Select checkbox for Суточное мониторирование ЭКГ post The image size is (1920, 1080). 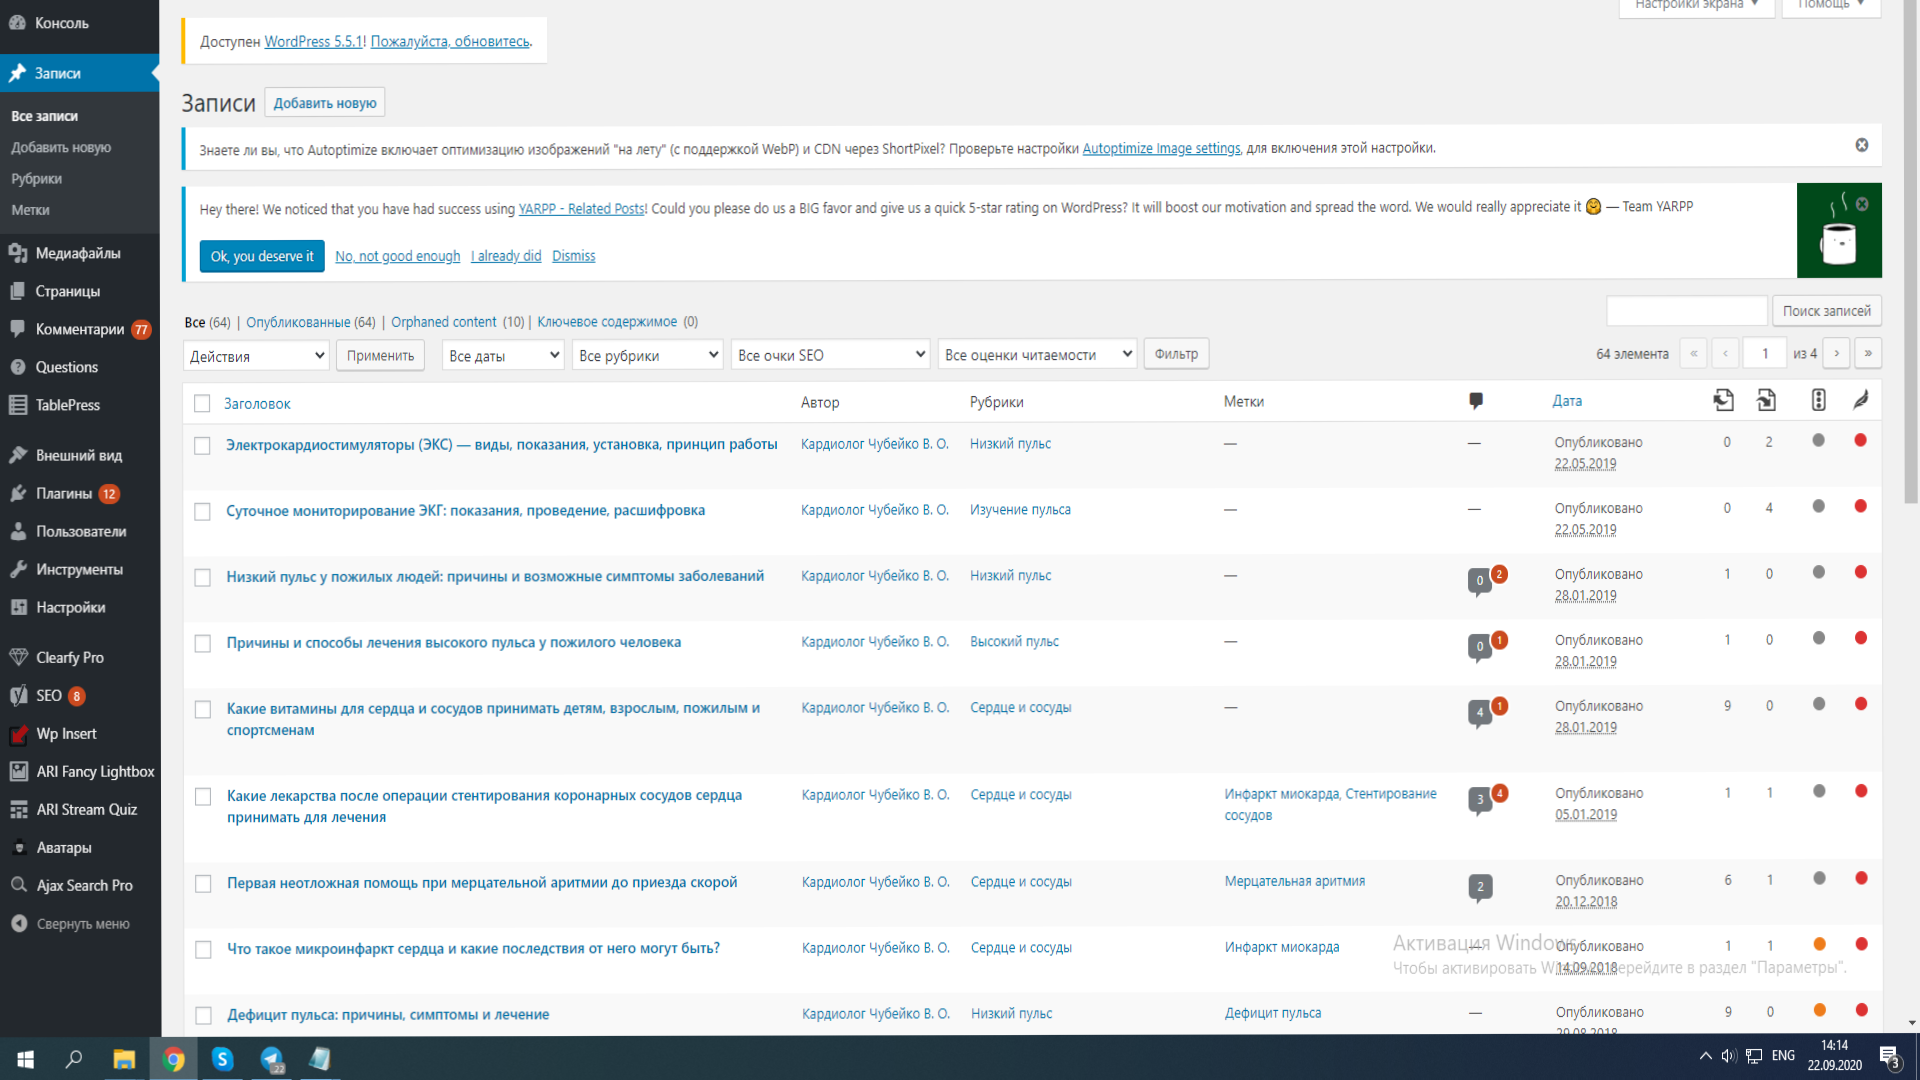[202, 511]
